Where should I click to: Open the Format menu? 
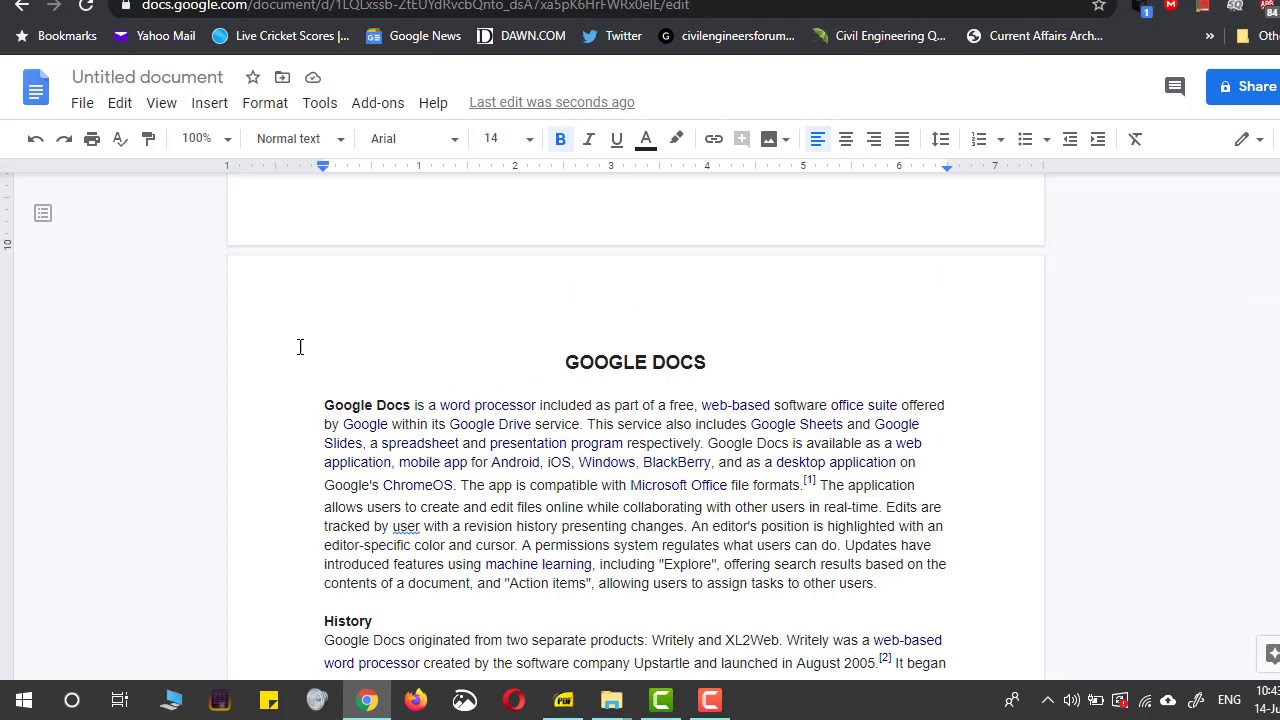pyautogui.click(x=265, y=103)
